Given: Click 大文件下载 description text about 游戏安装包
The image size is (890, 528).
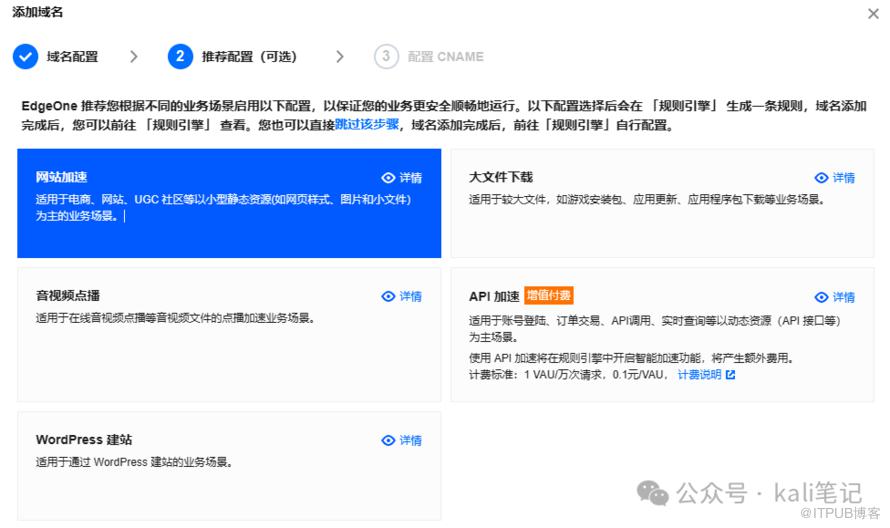Looking at the screenshot, I should click(x=646, y=199).
